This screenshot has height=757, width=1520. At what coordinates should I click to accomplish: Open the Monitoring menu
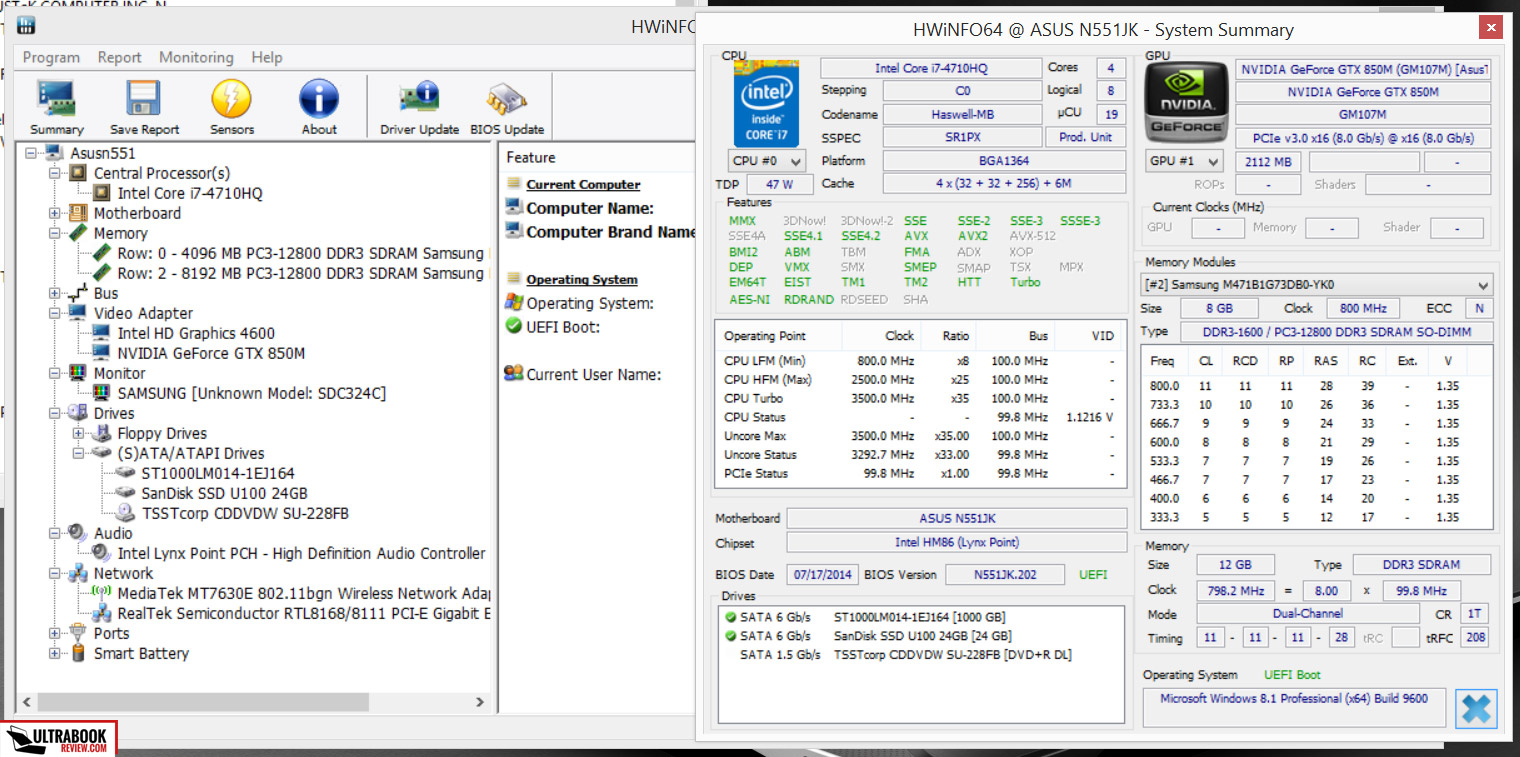tap(196, 57)
